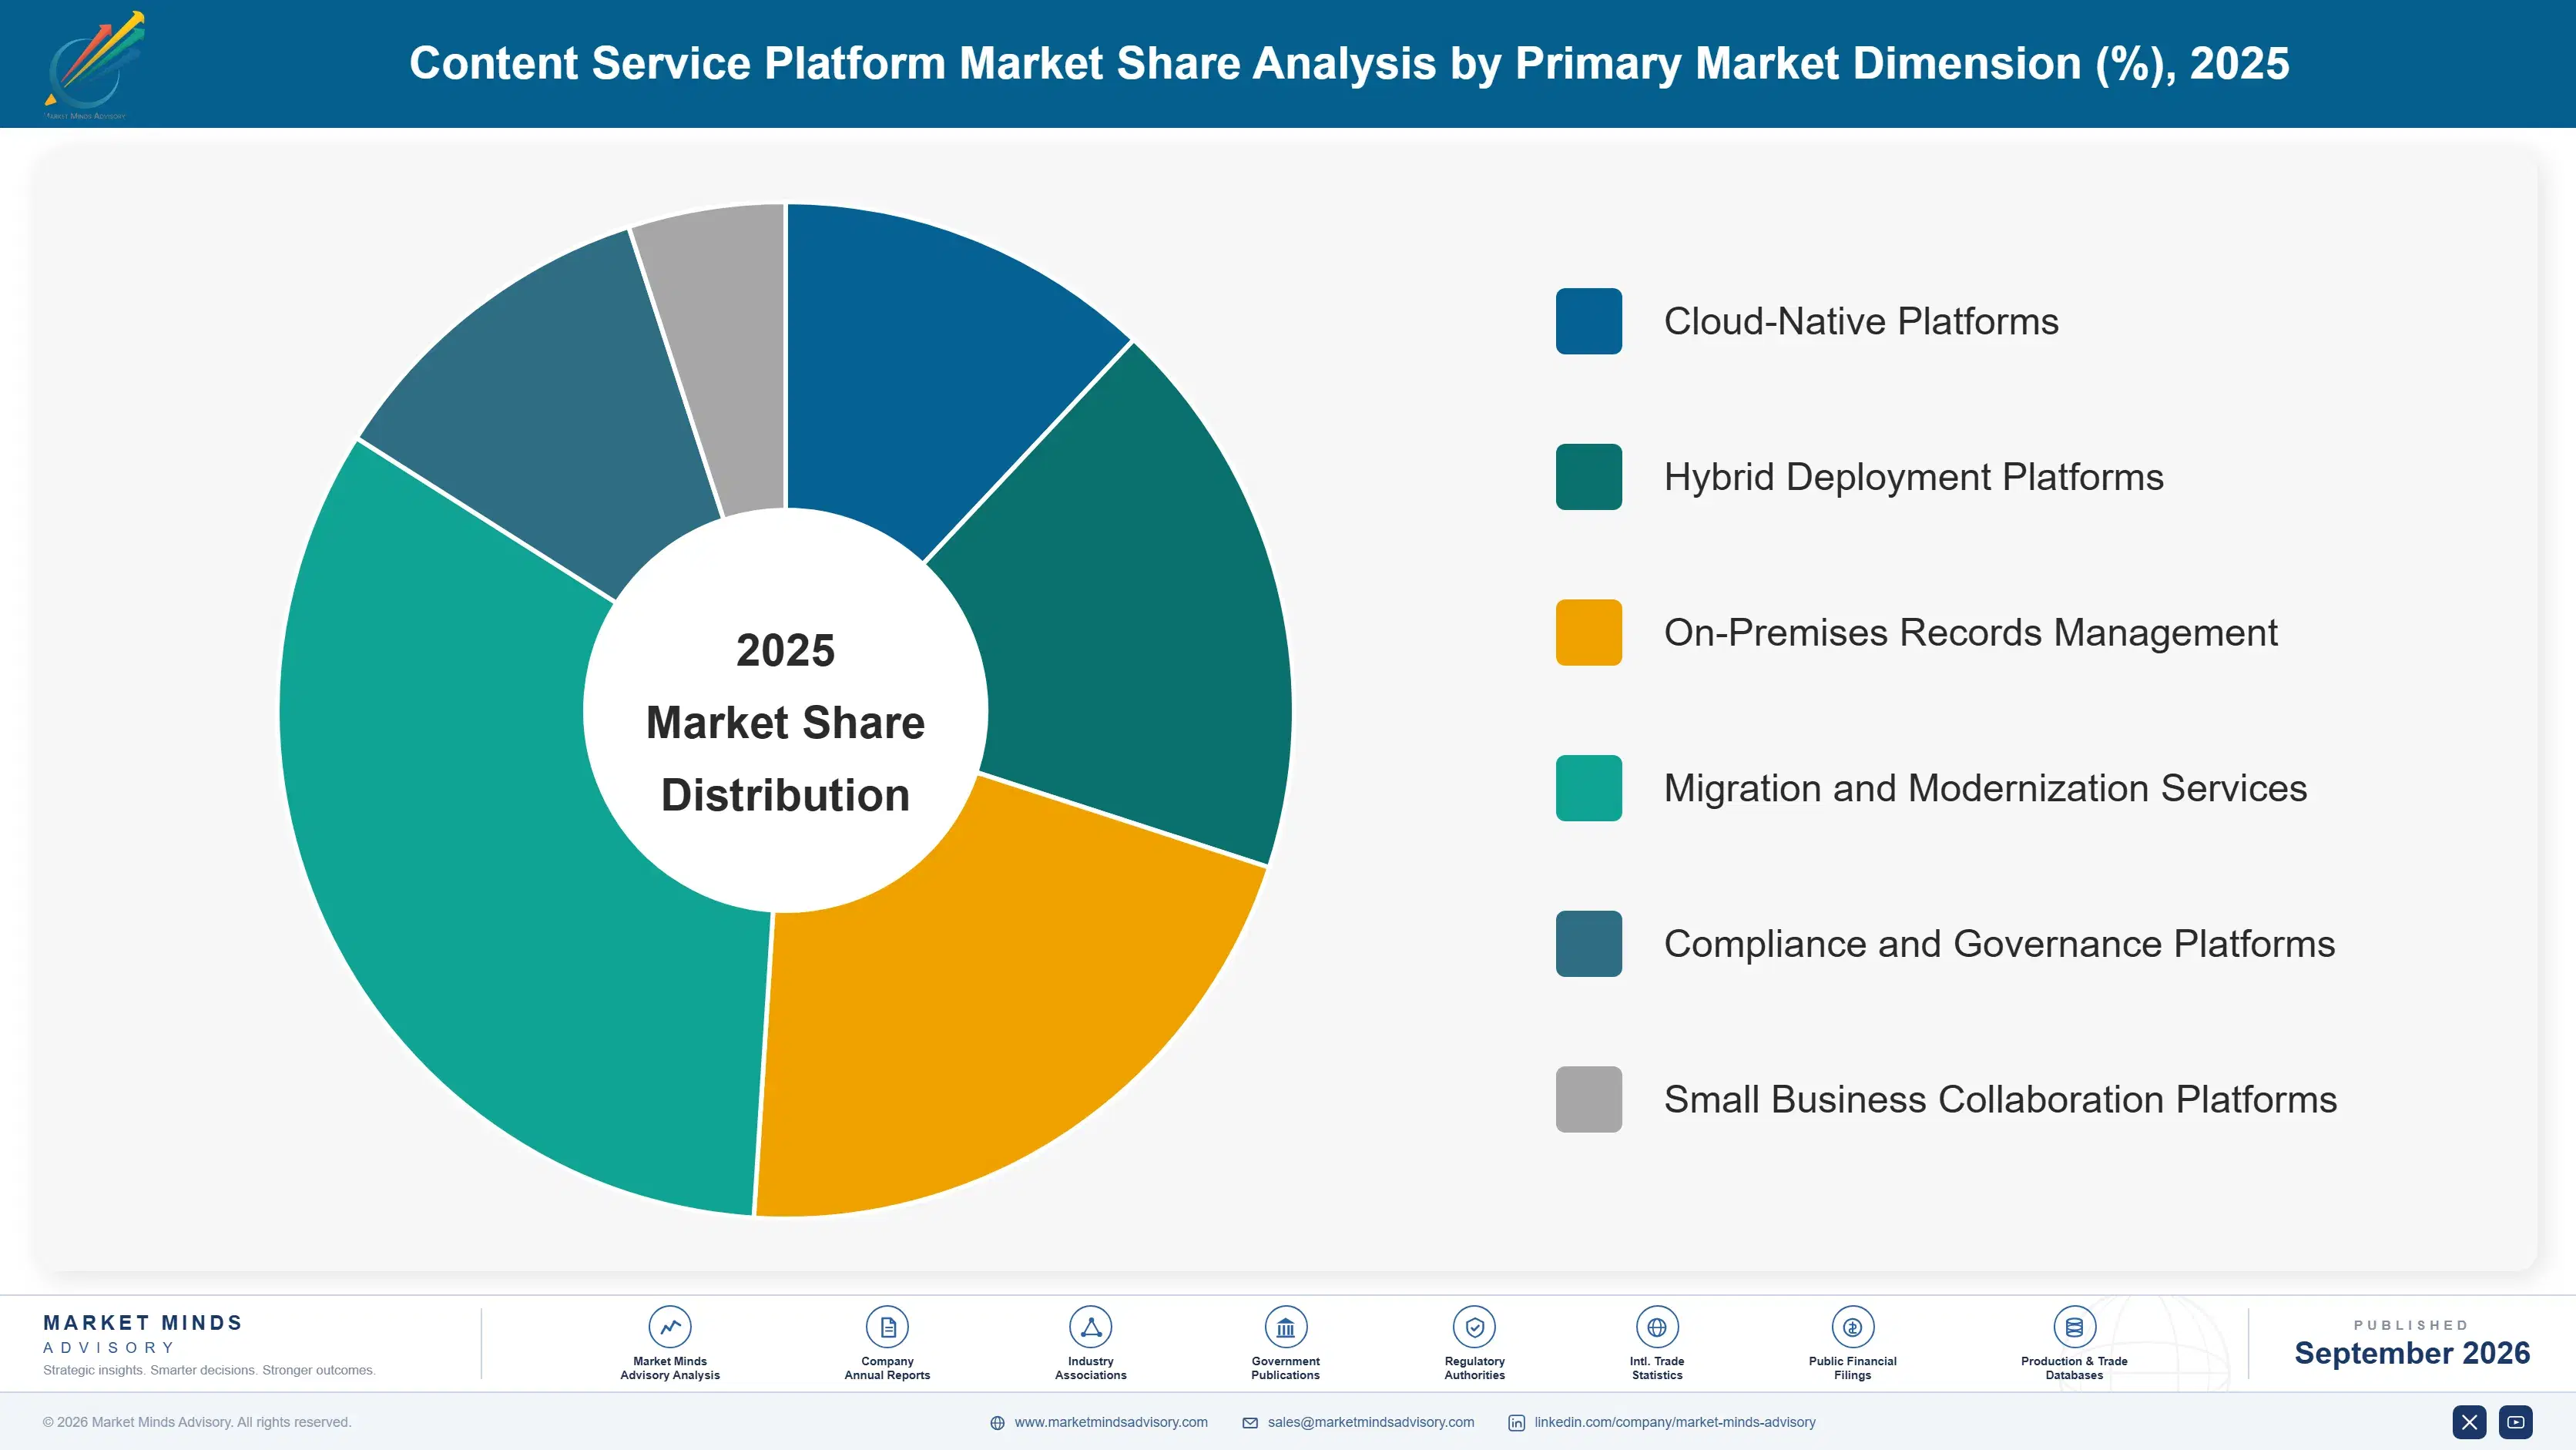This screenshot has height=1450, width=2576.
Task: Click the Regulatory Authorities label
Action: [1474, 1368]
